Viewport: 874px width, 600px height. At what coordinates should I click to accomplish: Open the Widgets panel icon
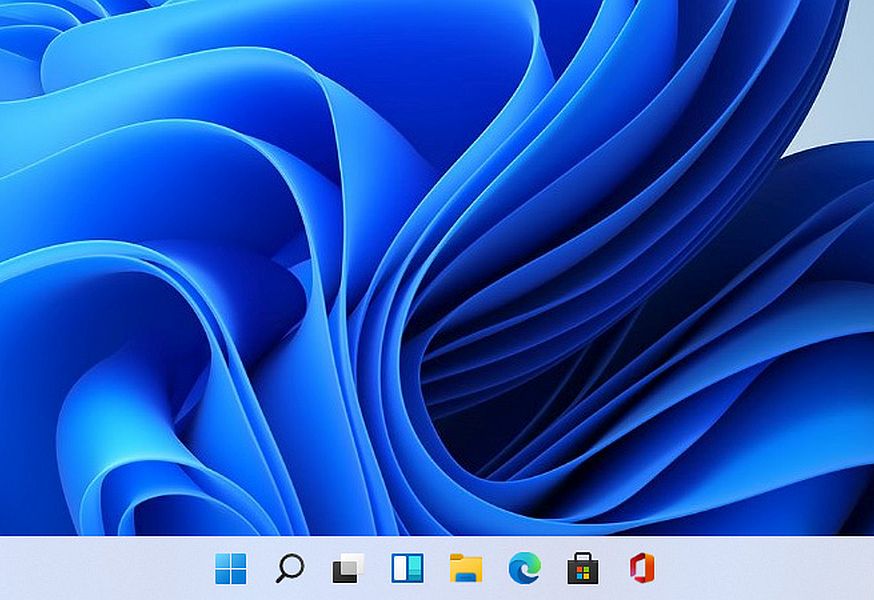coord(407,568)
